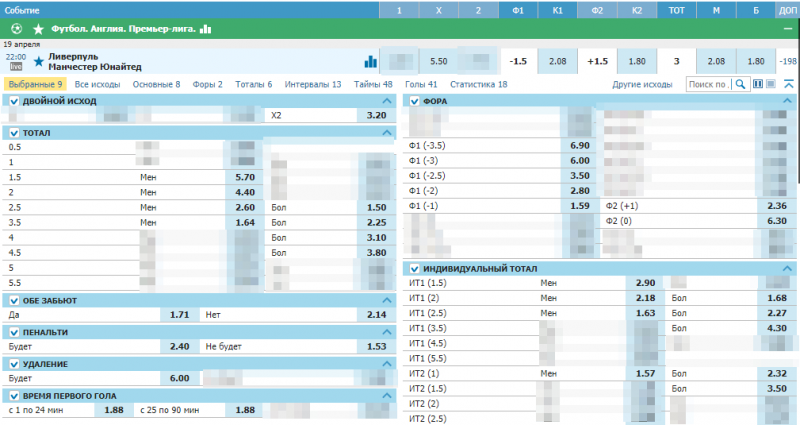Open the Статистика 18 tab
This screenshot has height=425, width=800.
478,85
